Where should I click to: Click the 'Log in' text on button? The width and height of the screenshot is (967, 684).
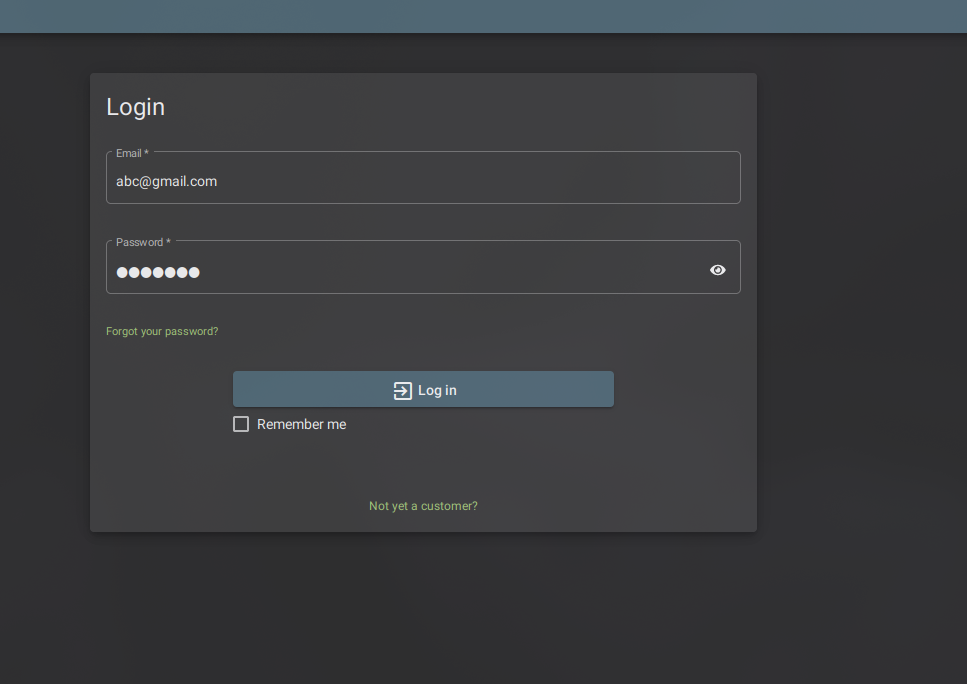coord(437,390)
